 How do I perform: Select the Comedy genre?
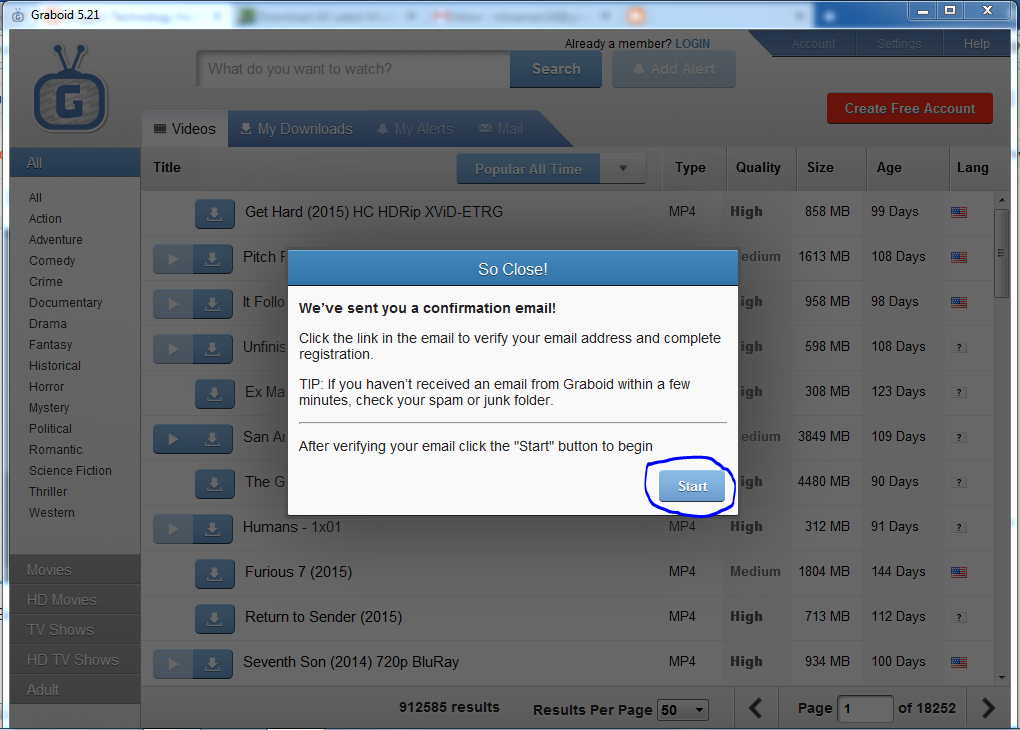[52, 260]
